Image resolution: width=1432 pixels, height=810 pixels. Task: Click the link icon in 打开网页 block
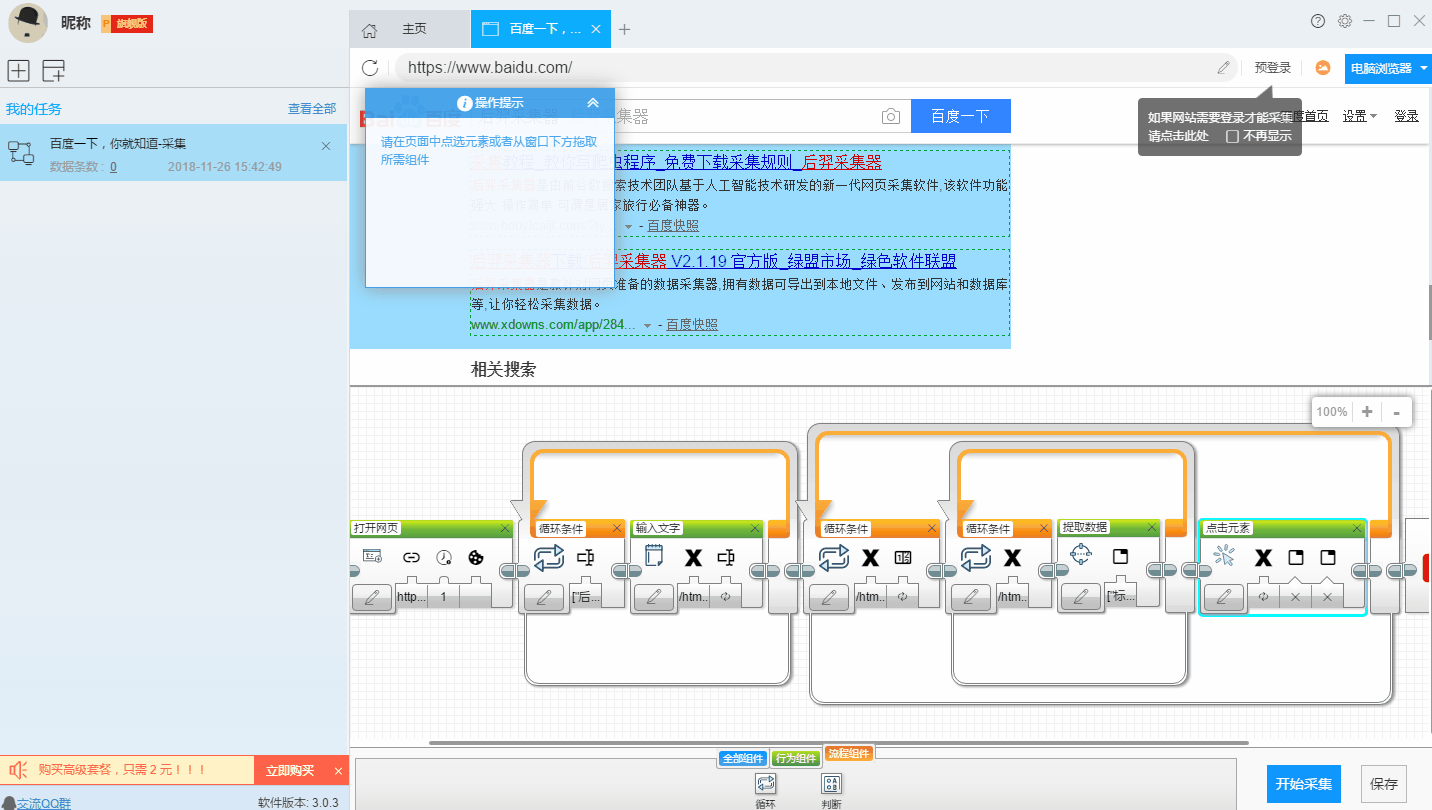click(x=411, y=557)
